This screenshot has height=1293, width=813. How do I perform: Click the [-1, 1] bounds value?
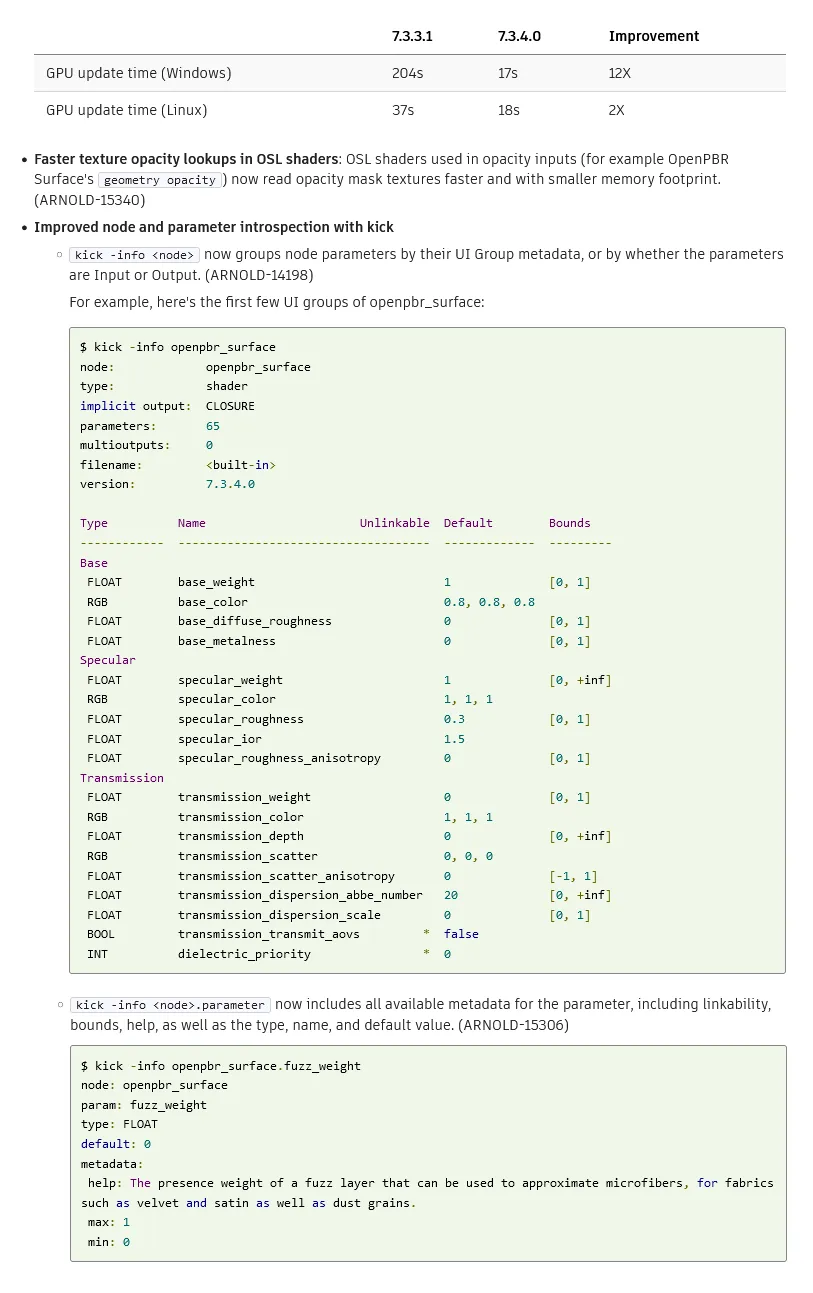573,876
